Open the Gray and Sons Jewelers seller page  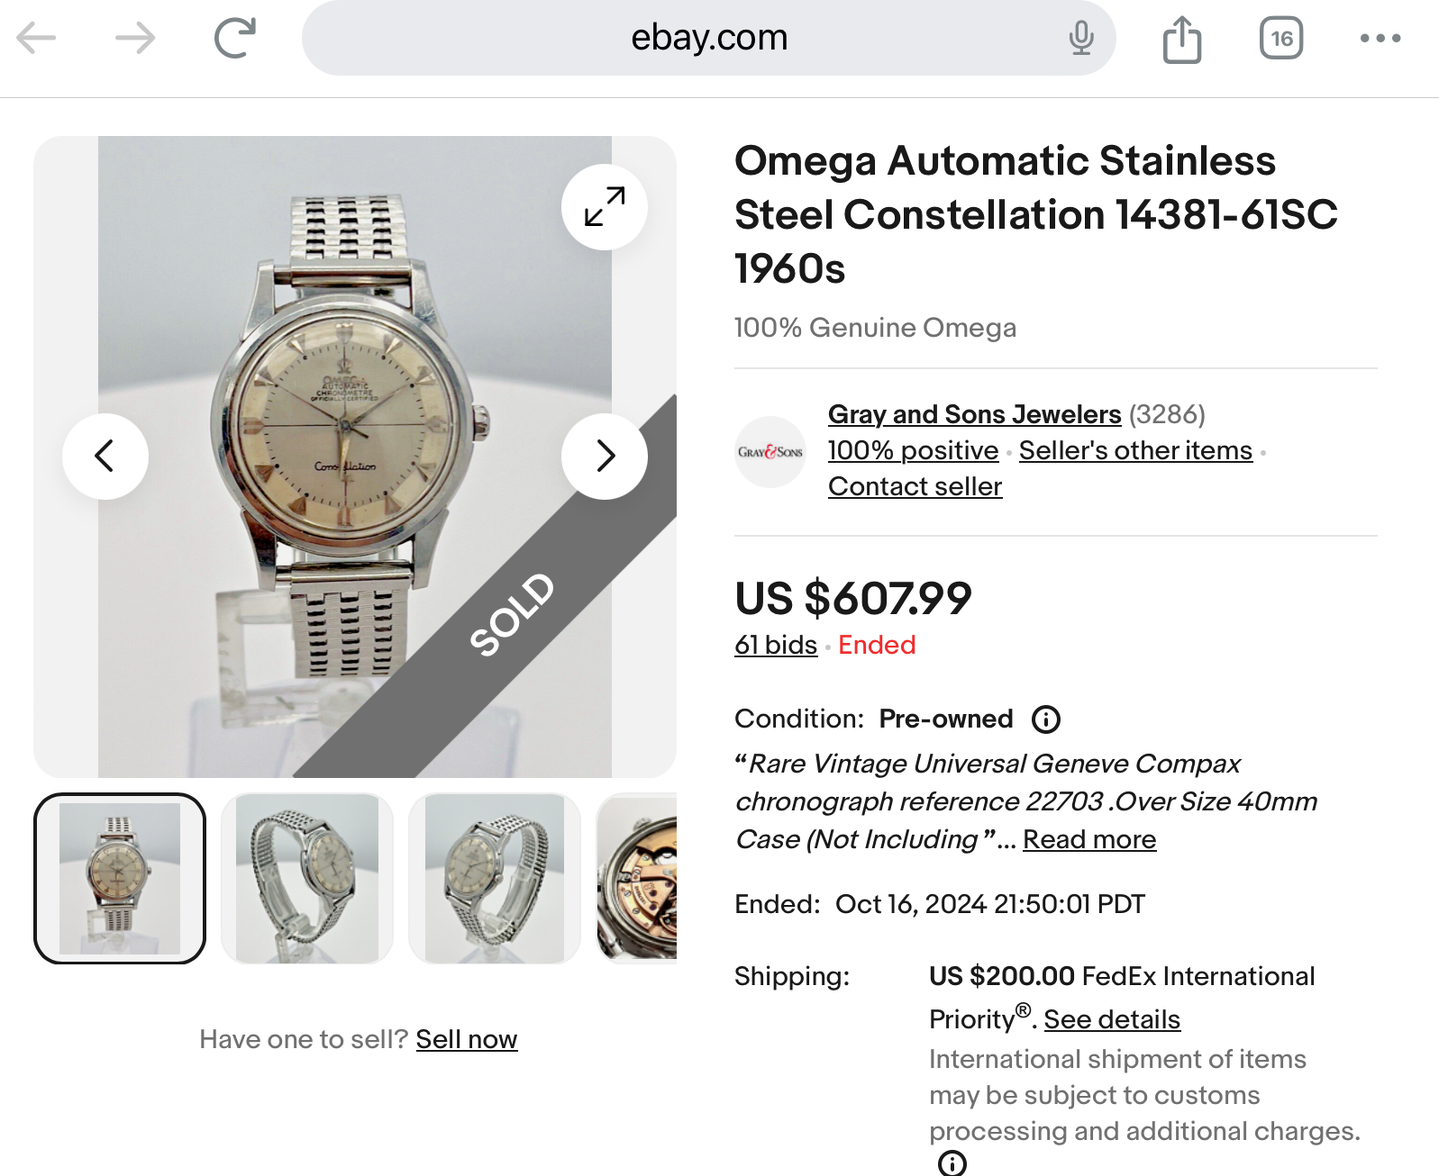click(x=974, y=414)
